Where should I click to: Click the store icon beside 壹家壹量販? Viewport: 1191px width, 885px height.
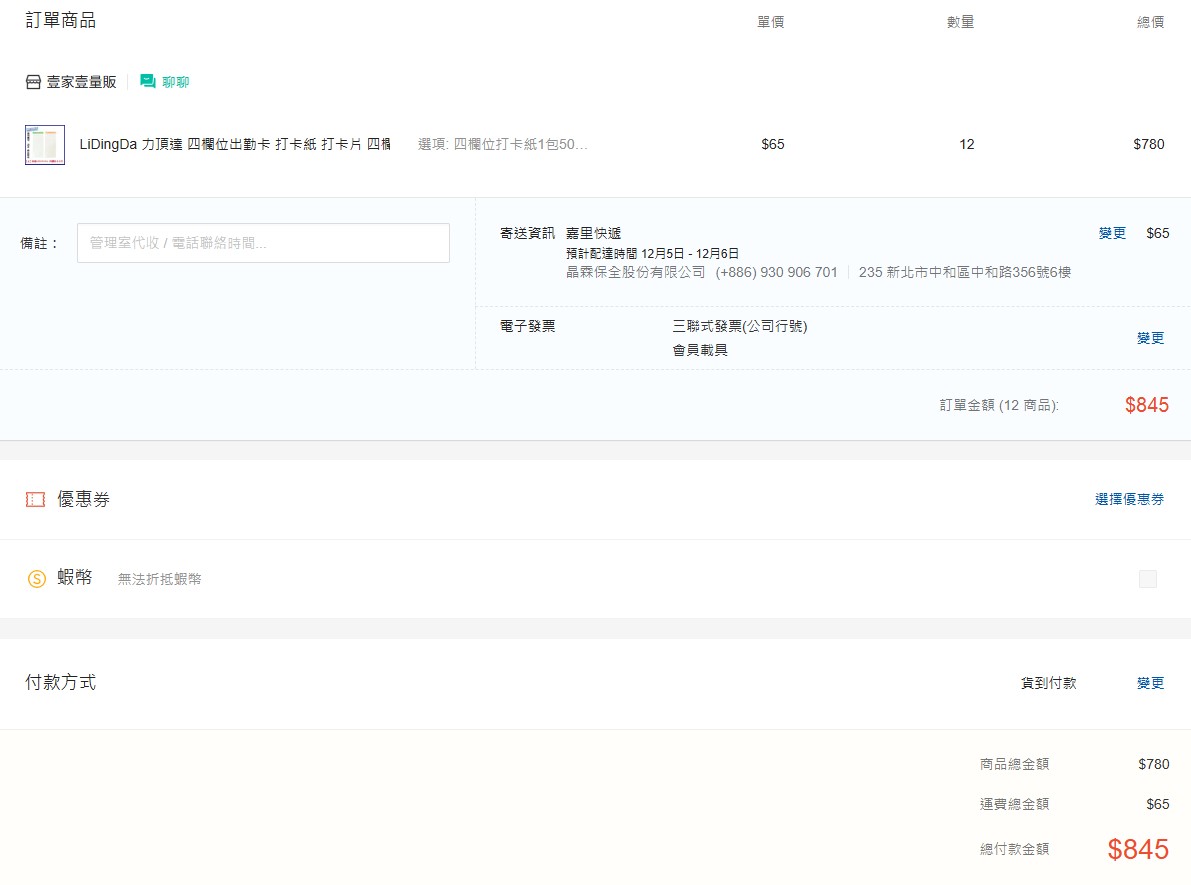(x=33, y=82)
